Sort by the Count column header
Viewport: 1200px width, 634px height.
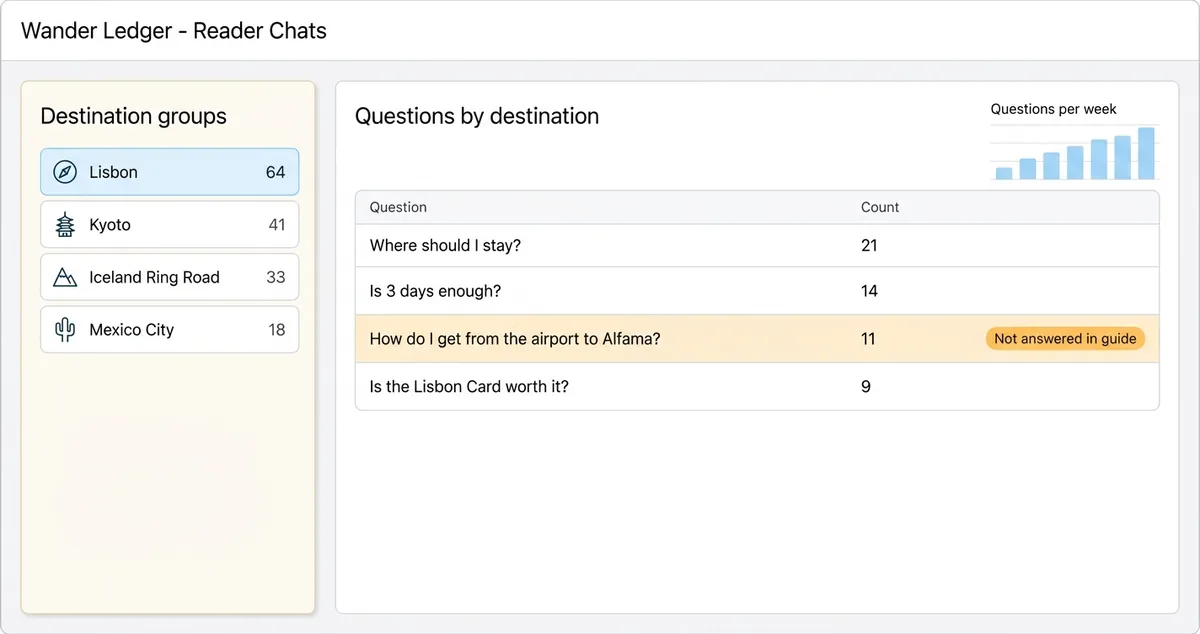(x=880, y=207)
